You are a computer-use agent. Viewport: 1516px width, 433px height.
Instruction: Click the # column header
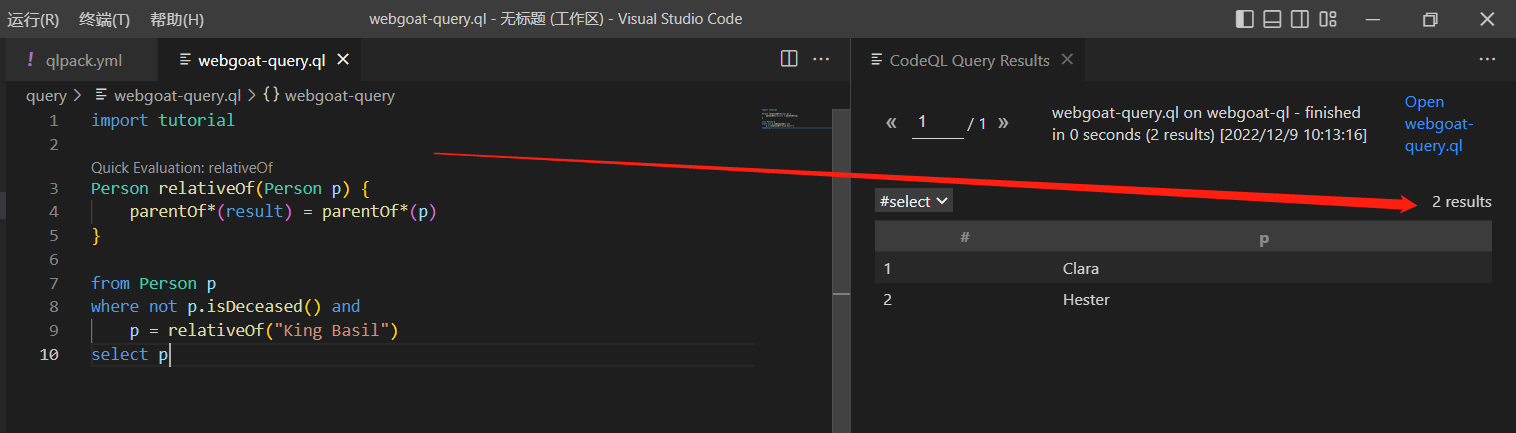coord(965,237)
